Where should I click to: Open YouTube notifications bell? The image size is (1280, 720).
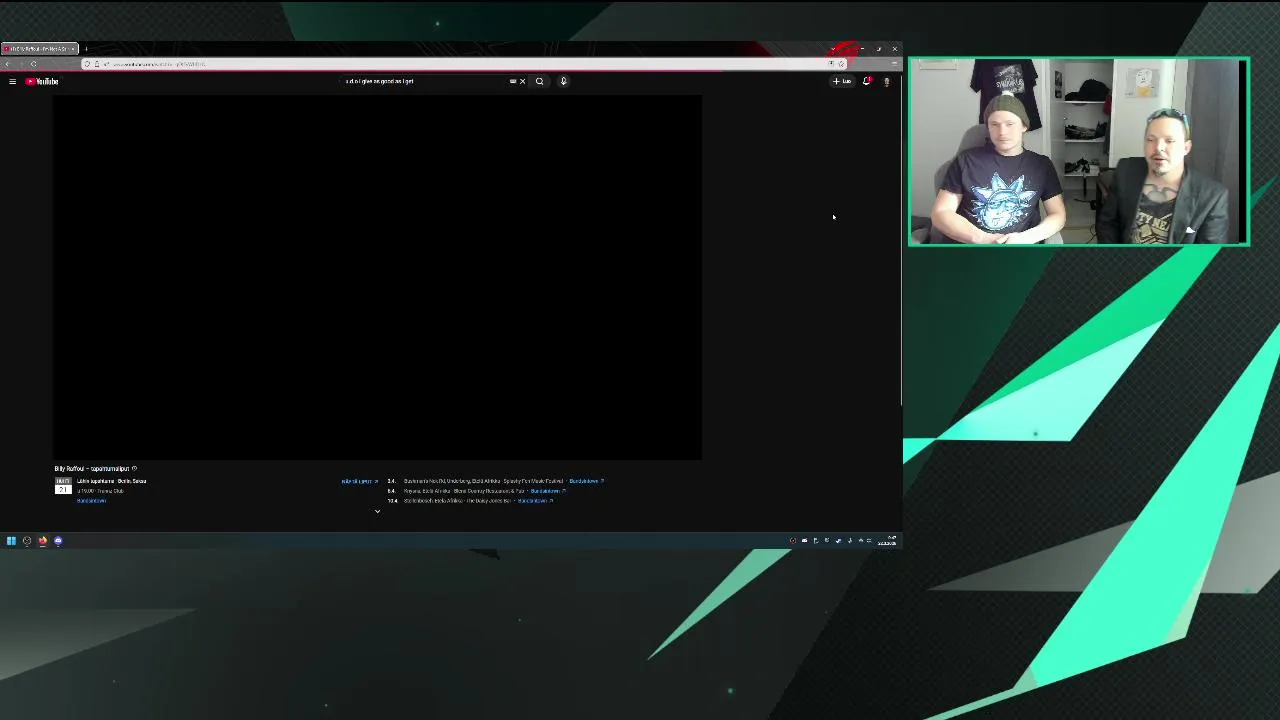point(866,81)
